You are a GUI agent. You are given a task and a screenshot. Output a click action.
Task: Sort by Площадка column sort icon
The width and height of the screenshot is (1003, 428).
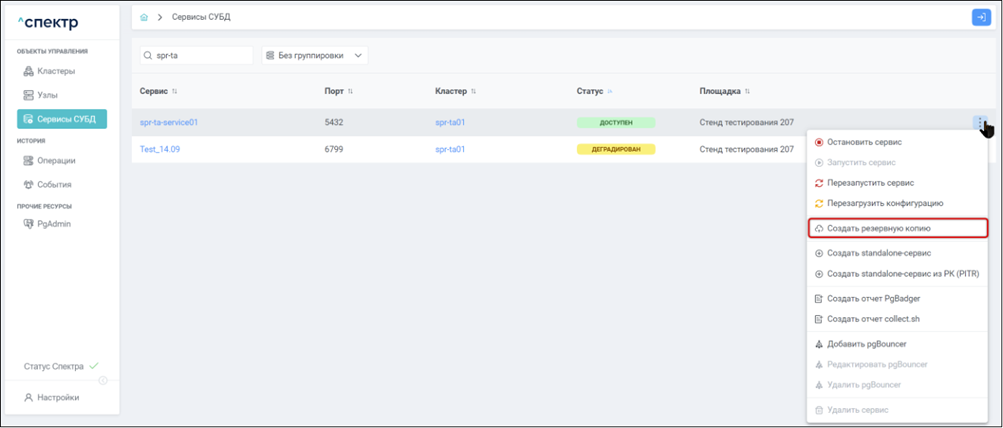pyautogui.click(x=746, y=92)
